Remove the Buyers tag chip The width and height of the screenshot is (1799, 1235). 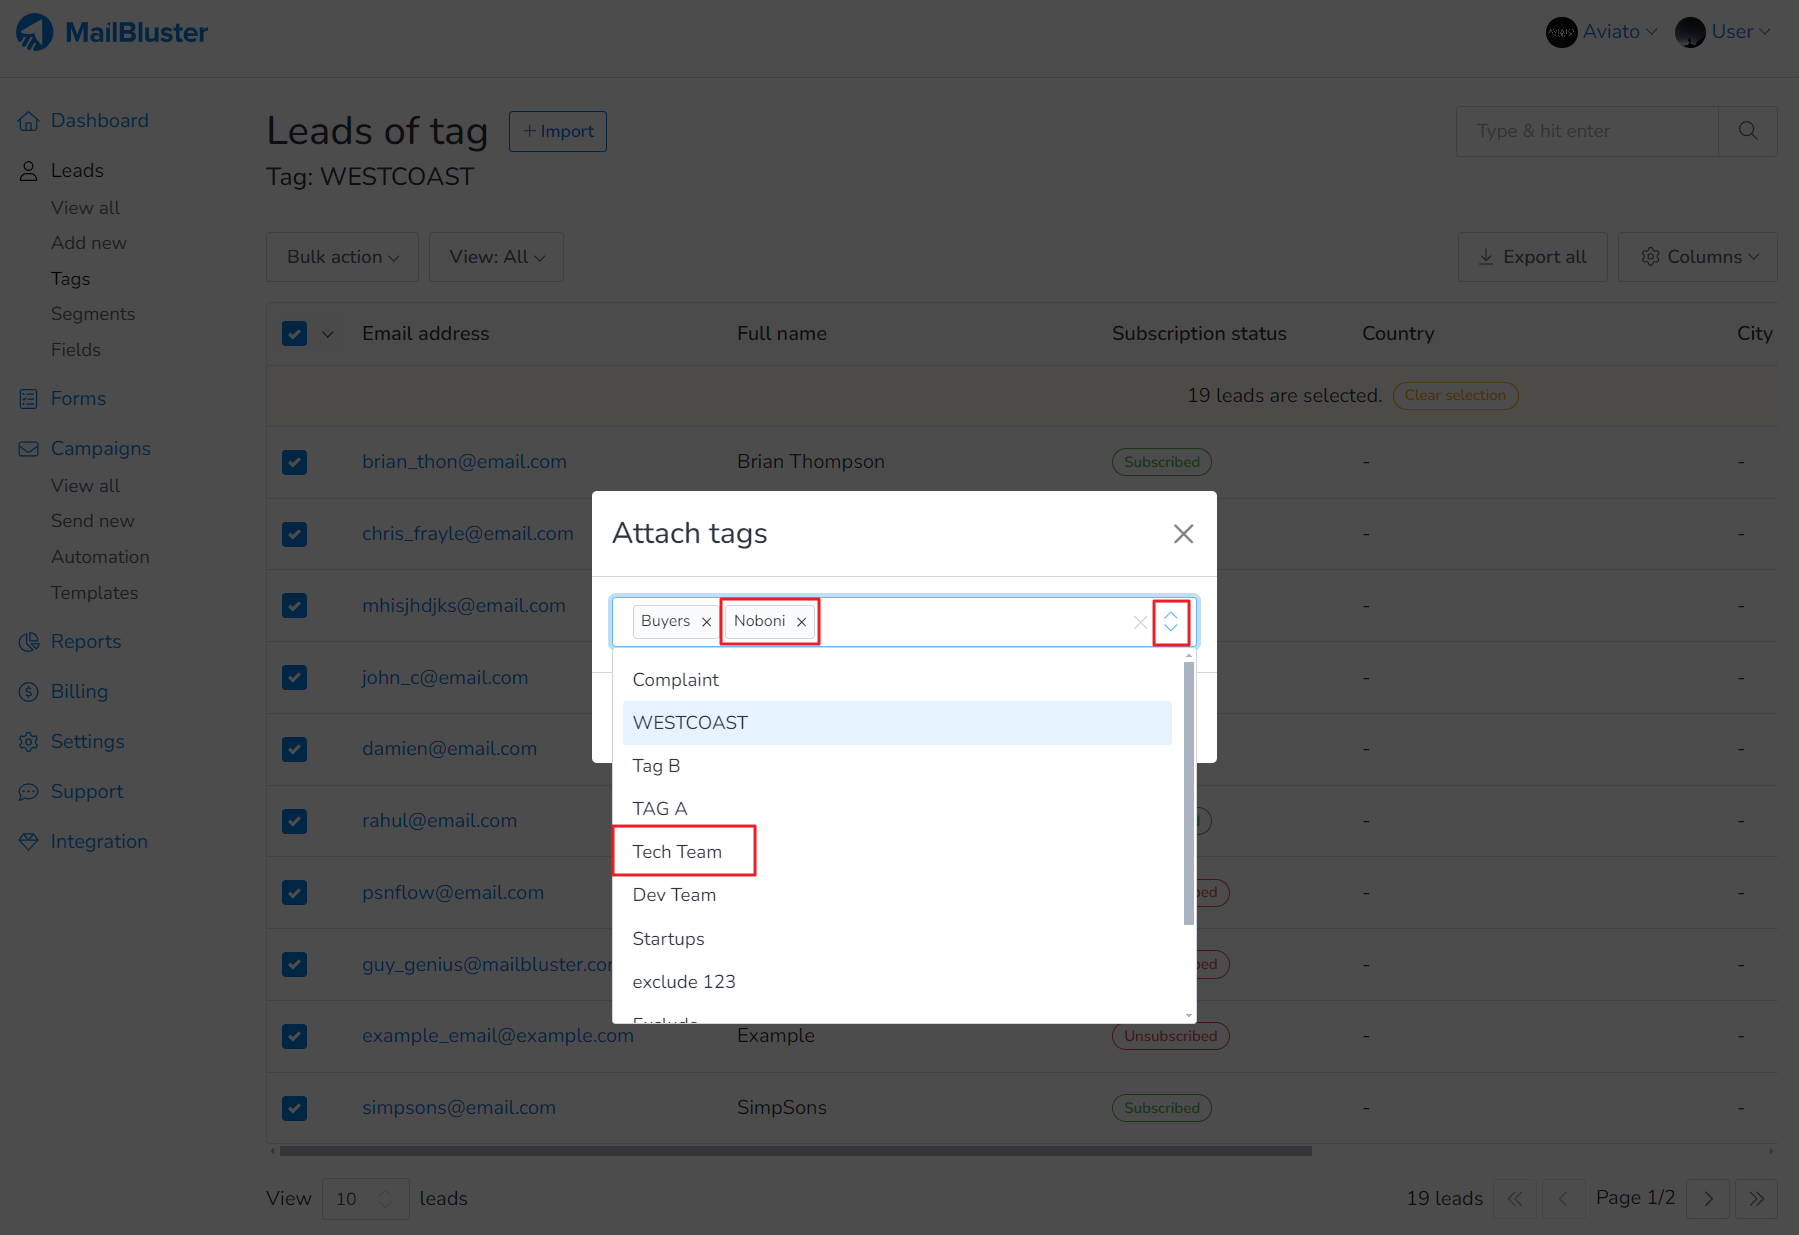[706, 622]
